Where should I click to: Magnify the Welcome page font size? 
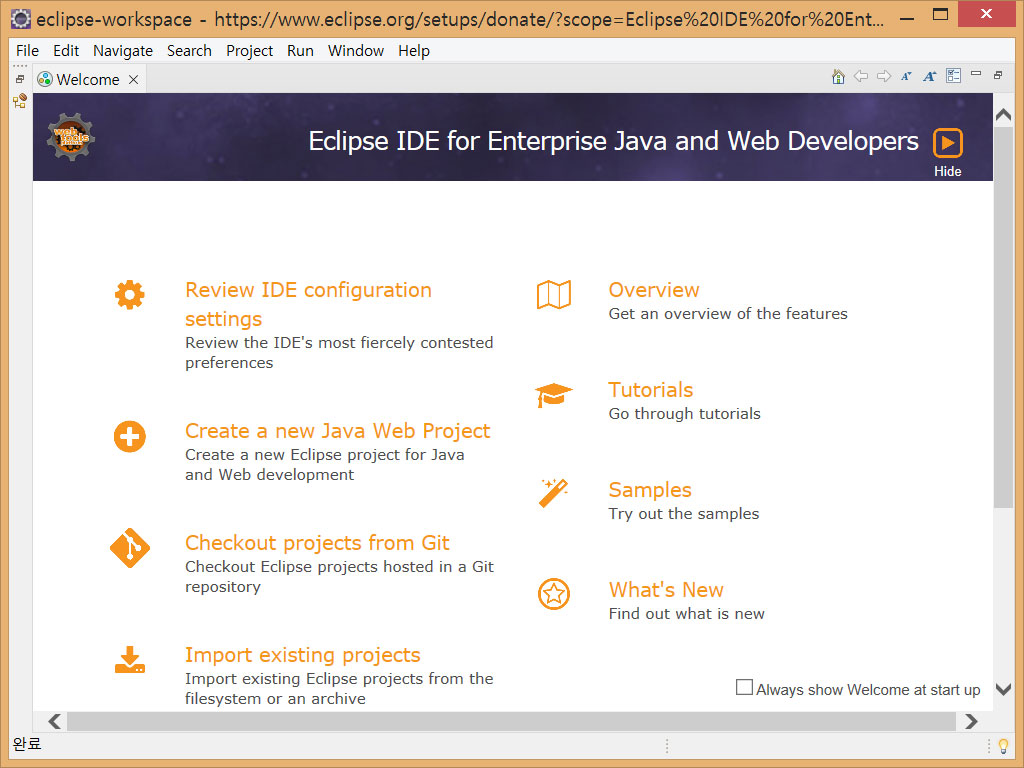tap(929, 76)
